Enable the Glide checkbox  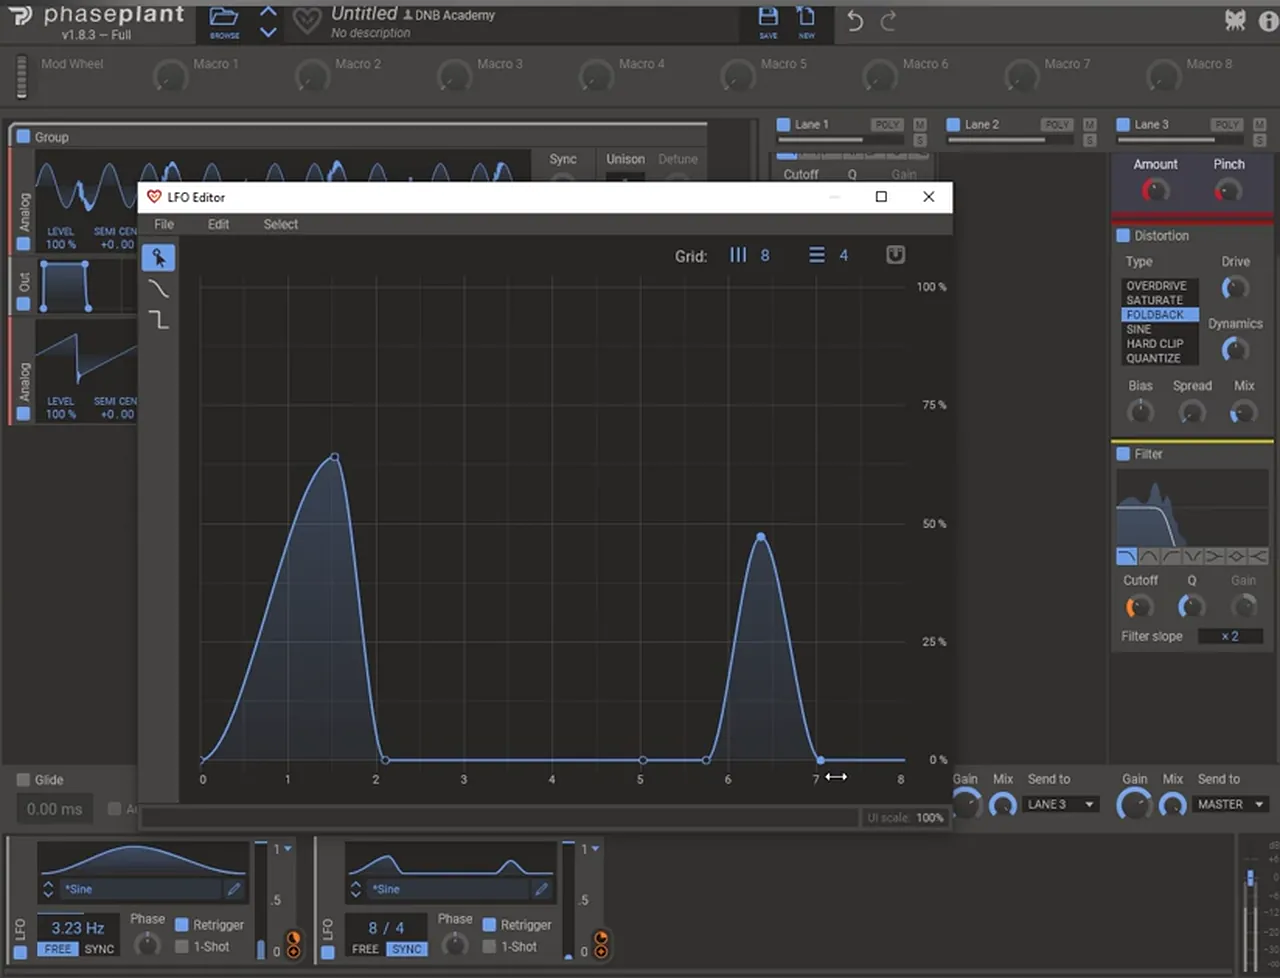click(24, 780)
